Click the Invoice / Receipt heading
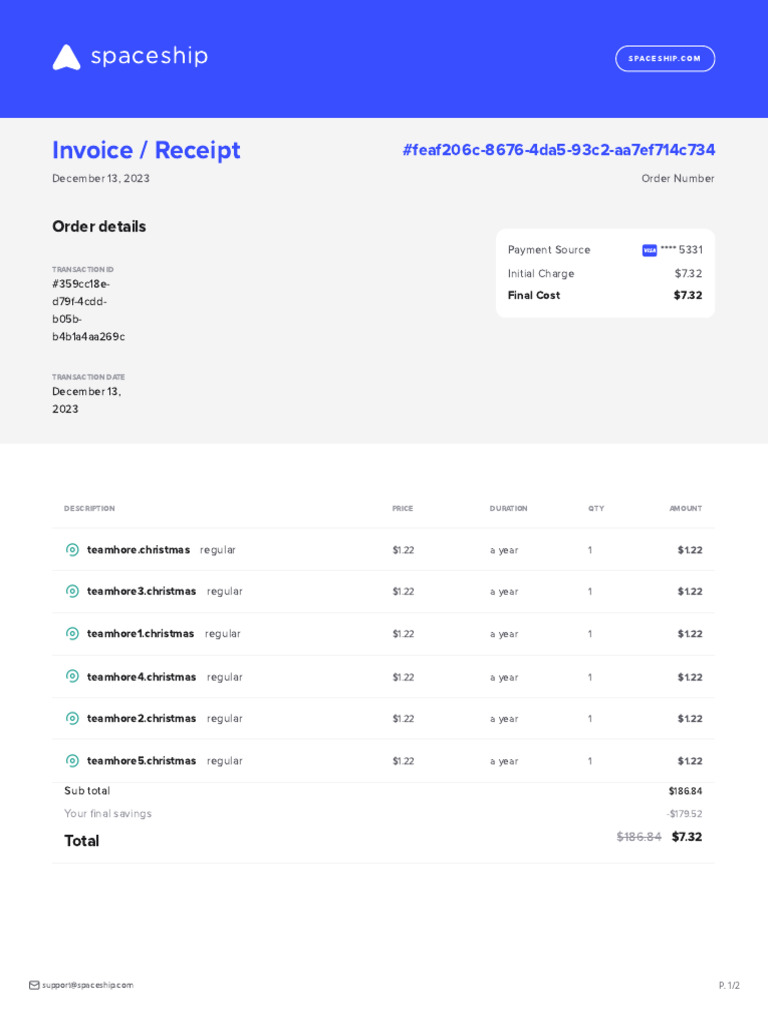The height and width of the screenshot is (1024, 768). point(146,150)
